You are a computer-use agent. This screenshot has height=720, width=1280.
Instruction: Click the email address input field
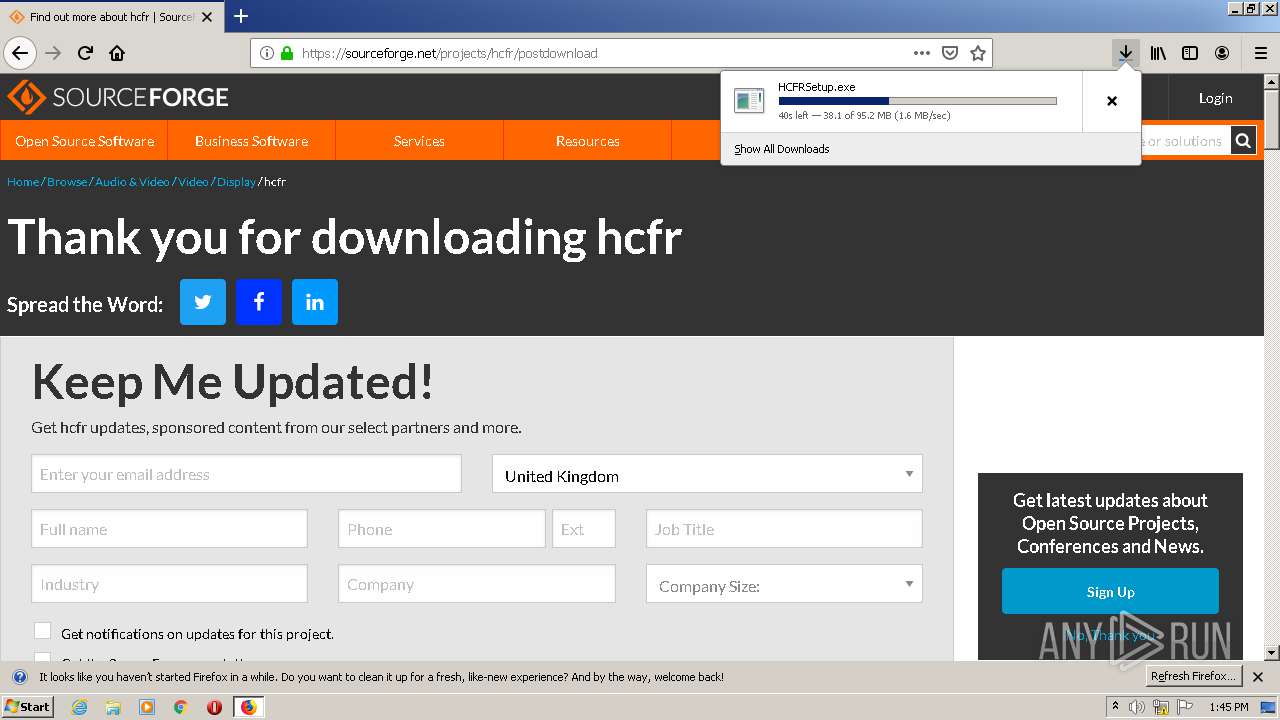(x=246, y=474)
